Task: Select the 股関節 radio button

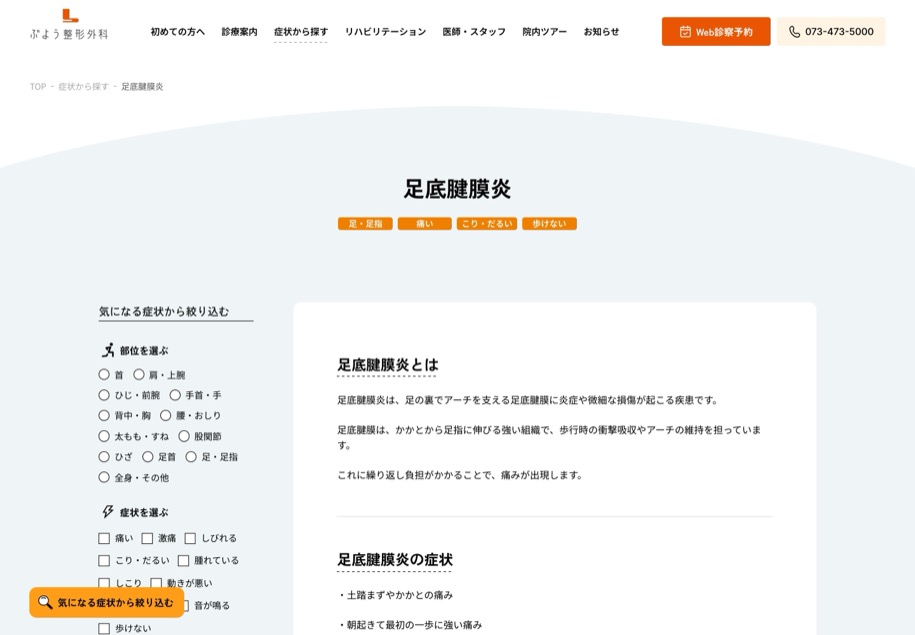Action: [184, 436]
